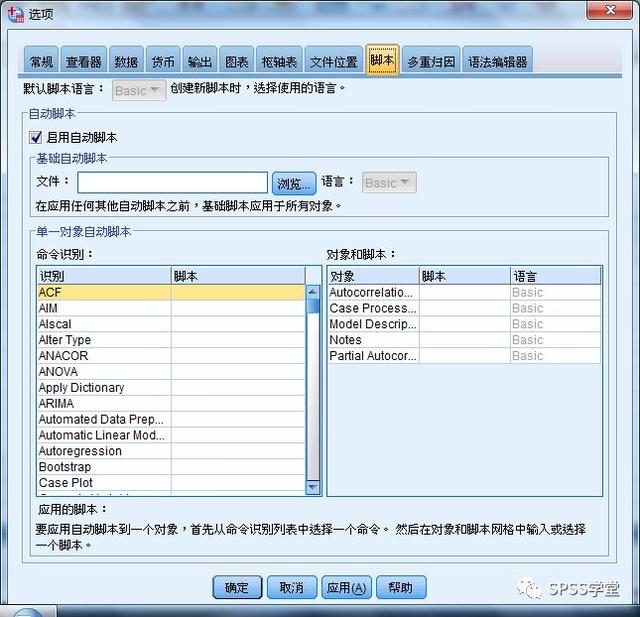
Task: Select the Bootstrap command row
Action: point(171,468)
